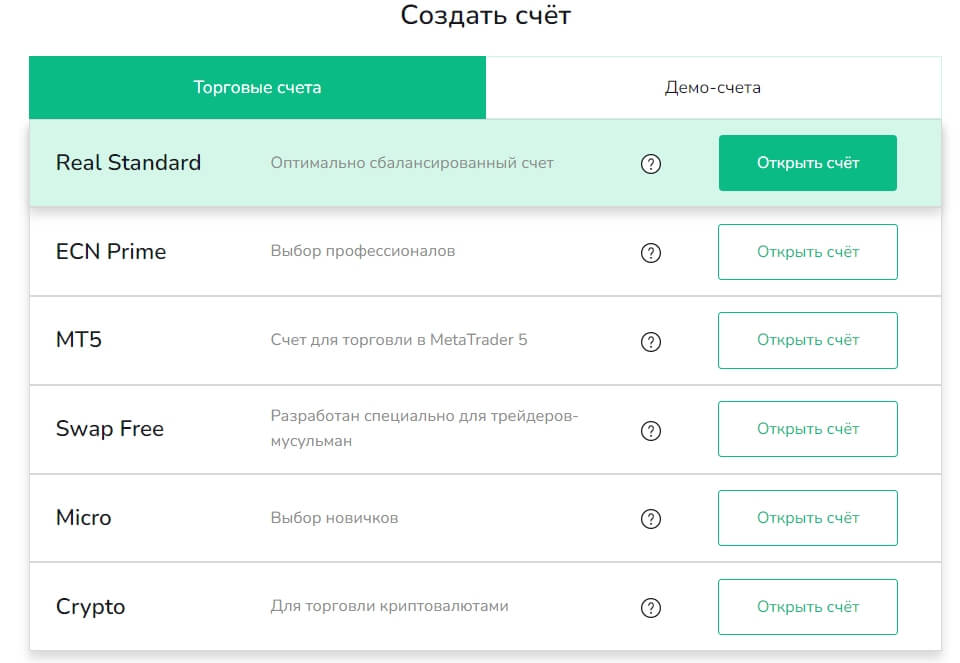Viewport: 960px width, 663px height.
Task: Open a Micro account
Action: [808, 518]
